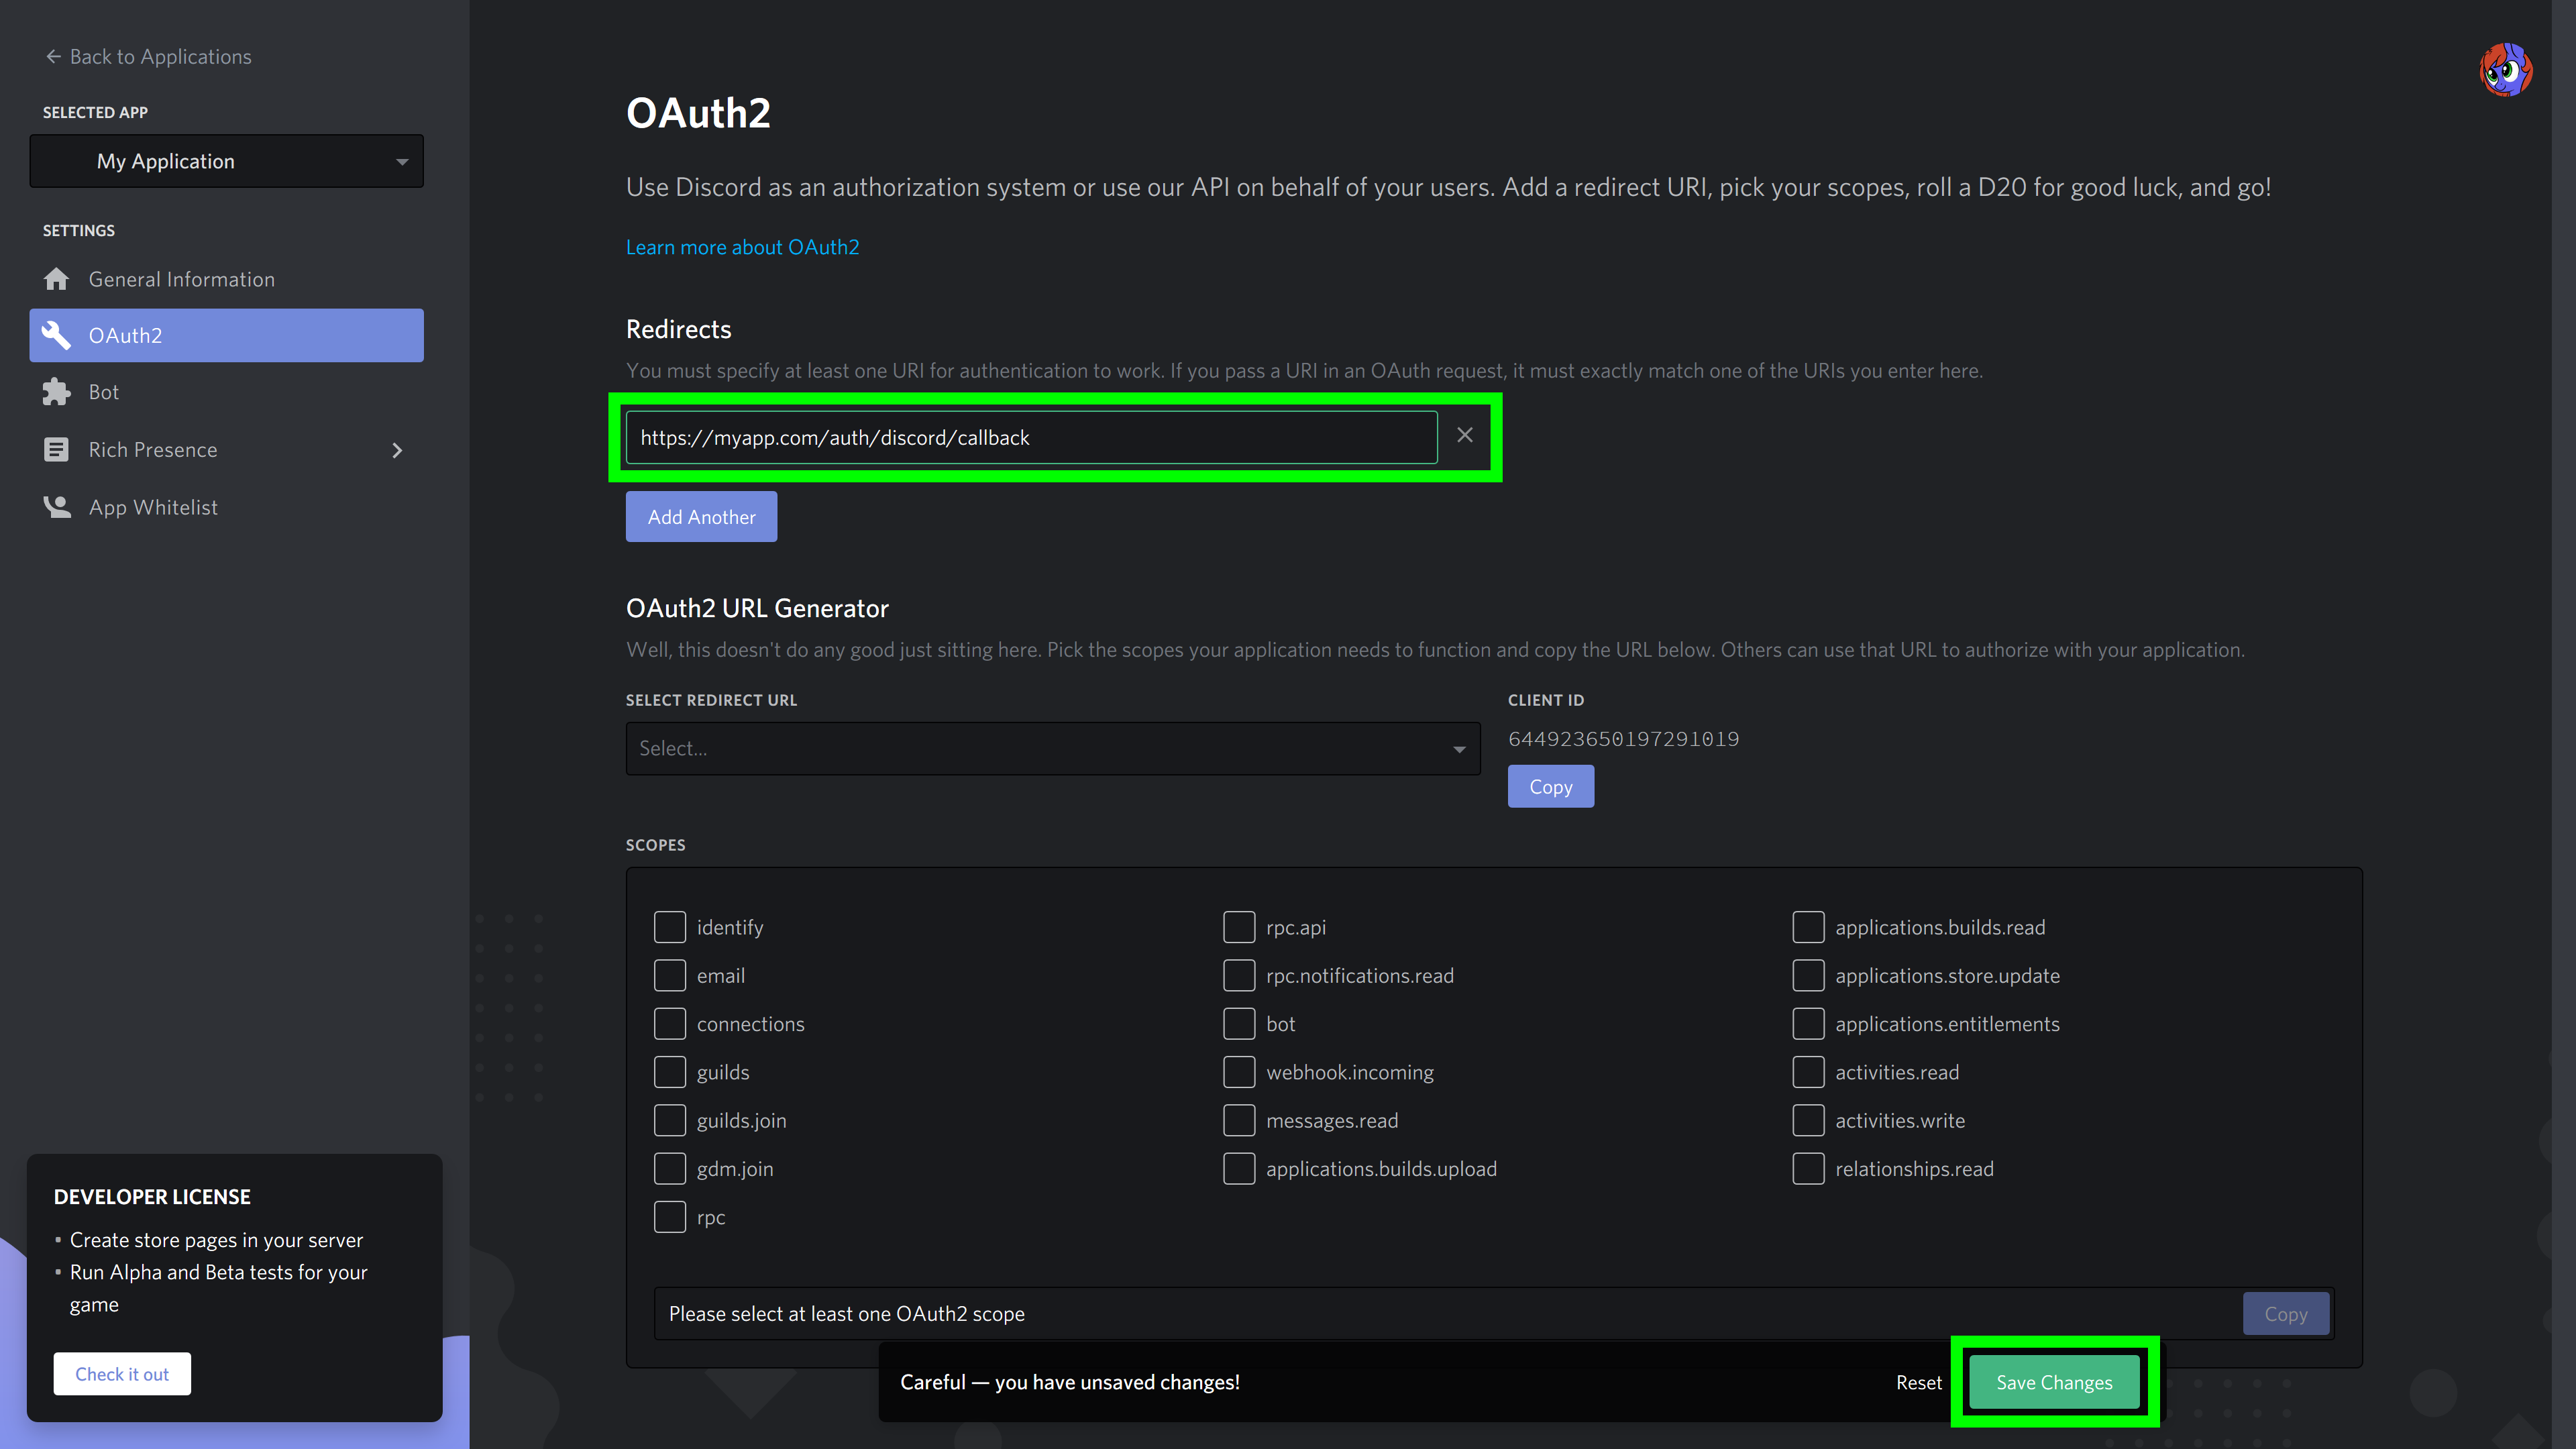Click the Save Changes button
This screenshot has height=1449, width=2576.
[x=2054, y=1382]
